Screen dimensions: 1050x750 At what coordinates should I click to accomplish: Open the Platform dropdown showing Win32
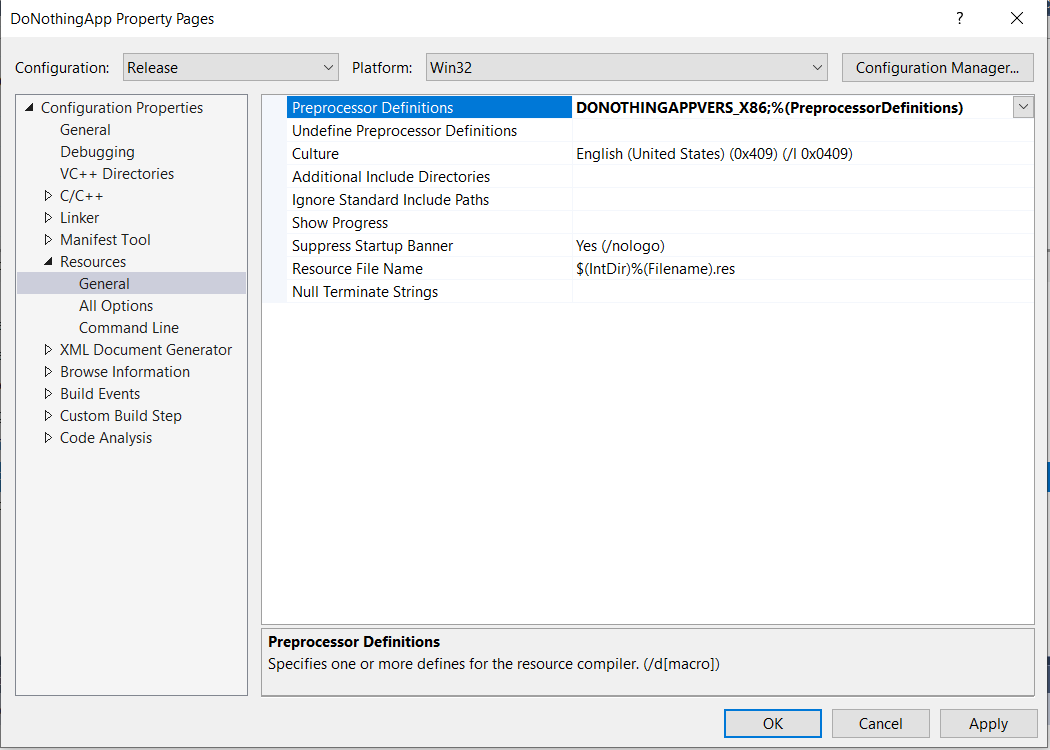point(627,68)
